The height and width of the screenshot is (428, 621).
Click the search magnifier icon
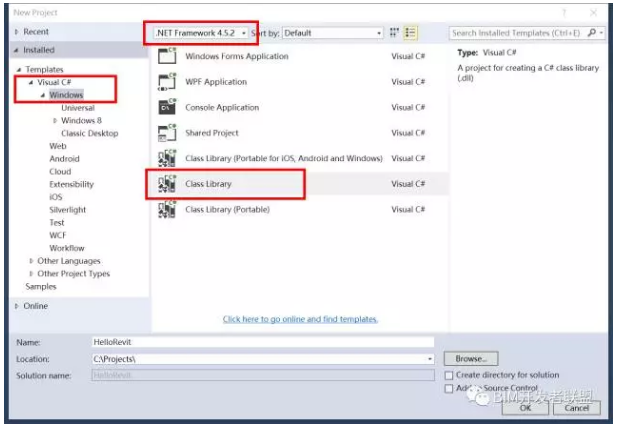tap(591, 32)
